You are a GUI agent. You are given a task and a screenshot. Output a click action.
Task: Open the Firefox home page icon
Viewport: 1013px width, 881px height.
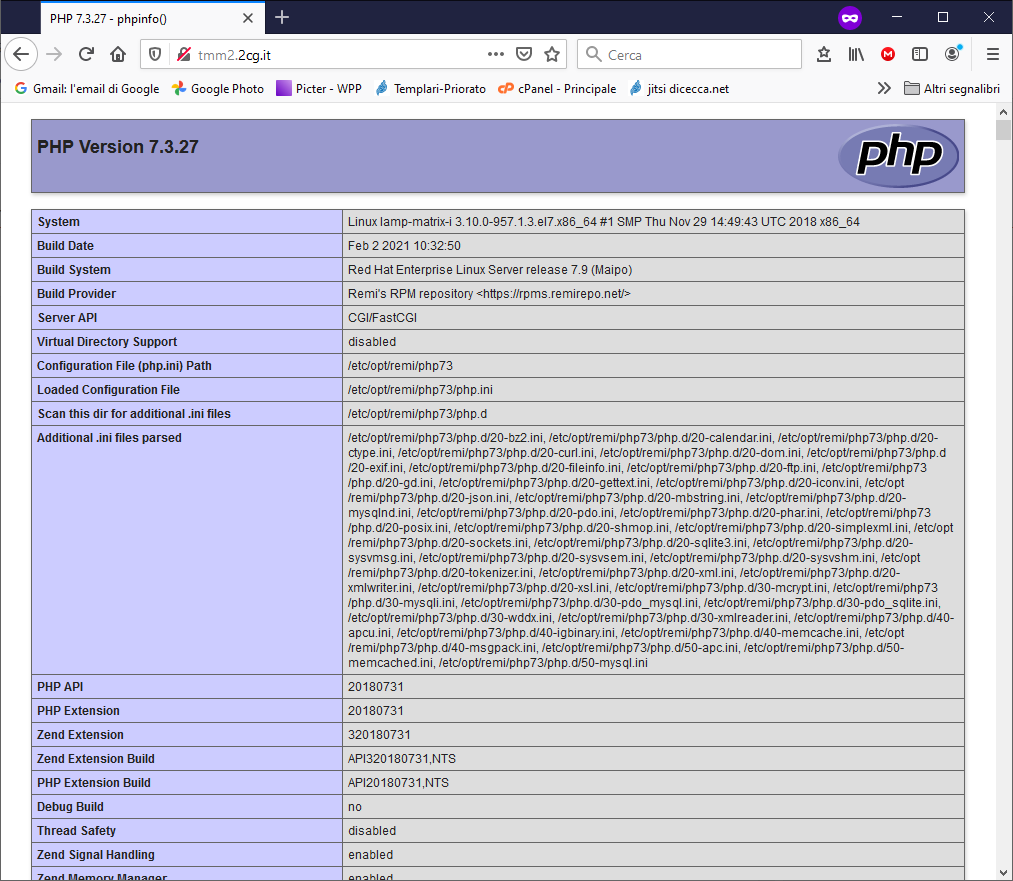point(118,54)
